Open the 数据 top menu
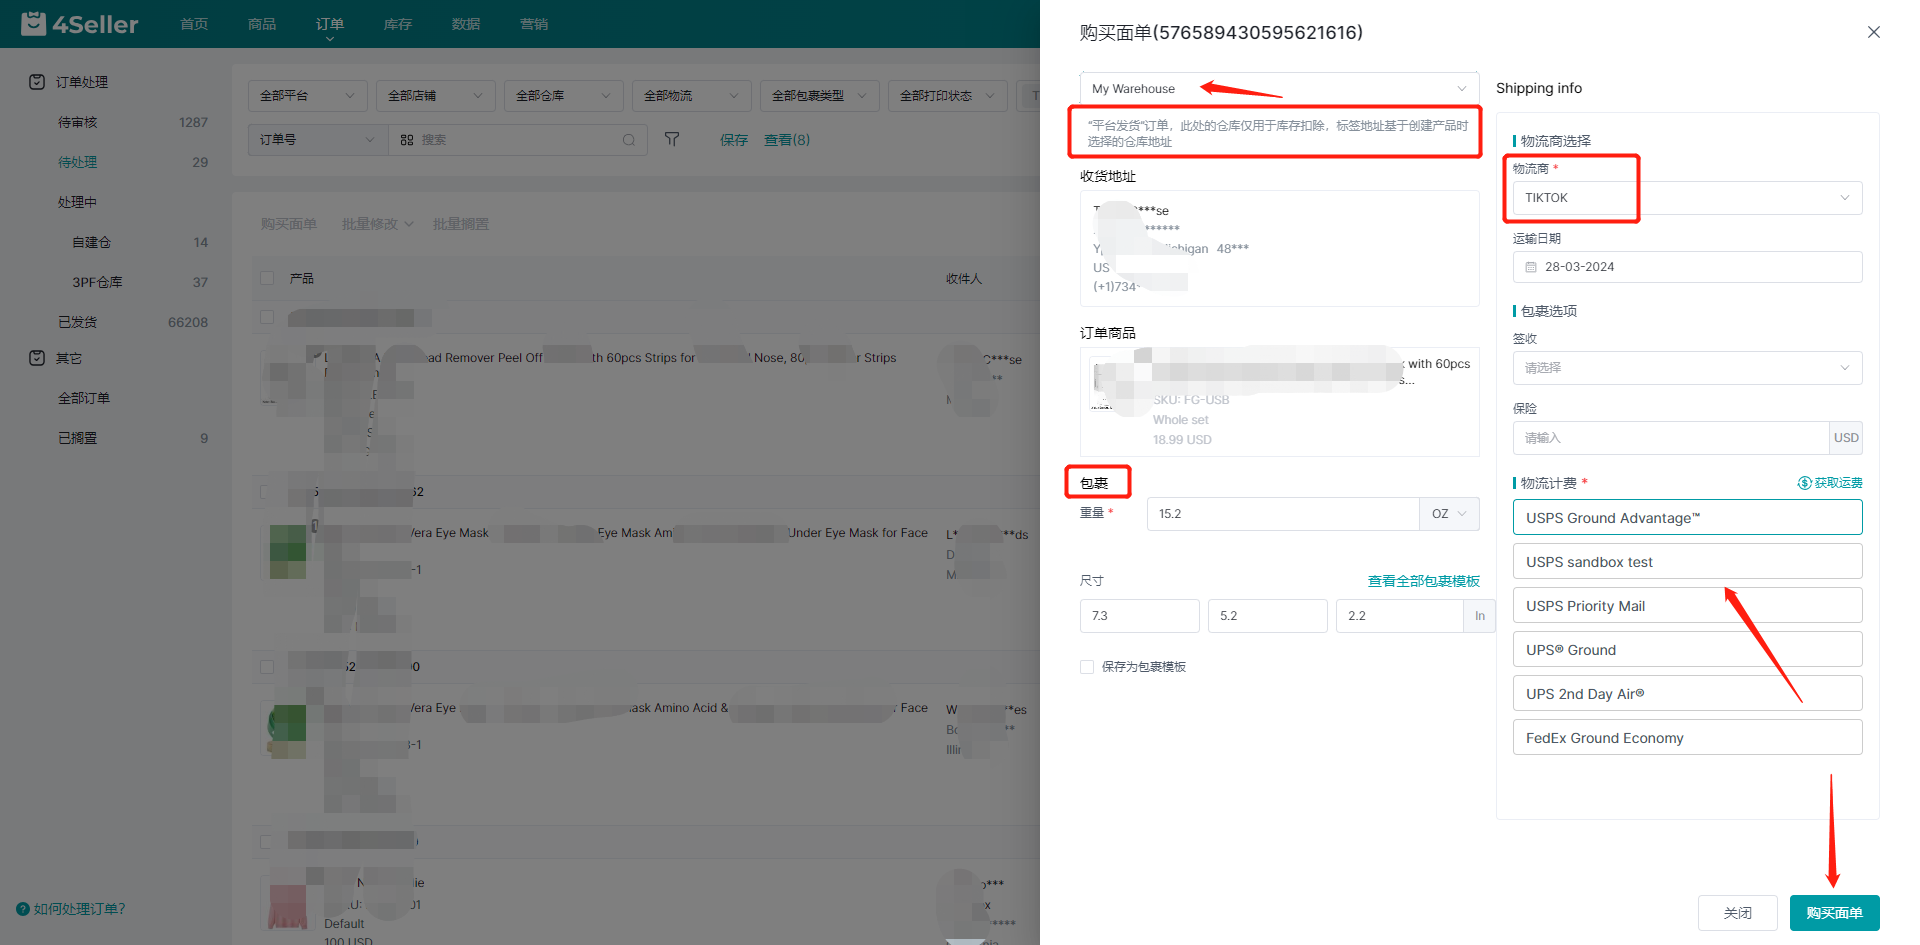Viewport: 1920px width, 945px height. coord(466,24)
